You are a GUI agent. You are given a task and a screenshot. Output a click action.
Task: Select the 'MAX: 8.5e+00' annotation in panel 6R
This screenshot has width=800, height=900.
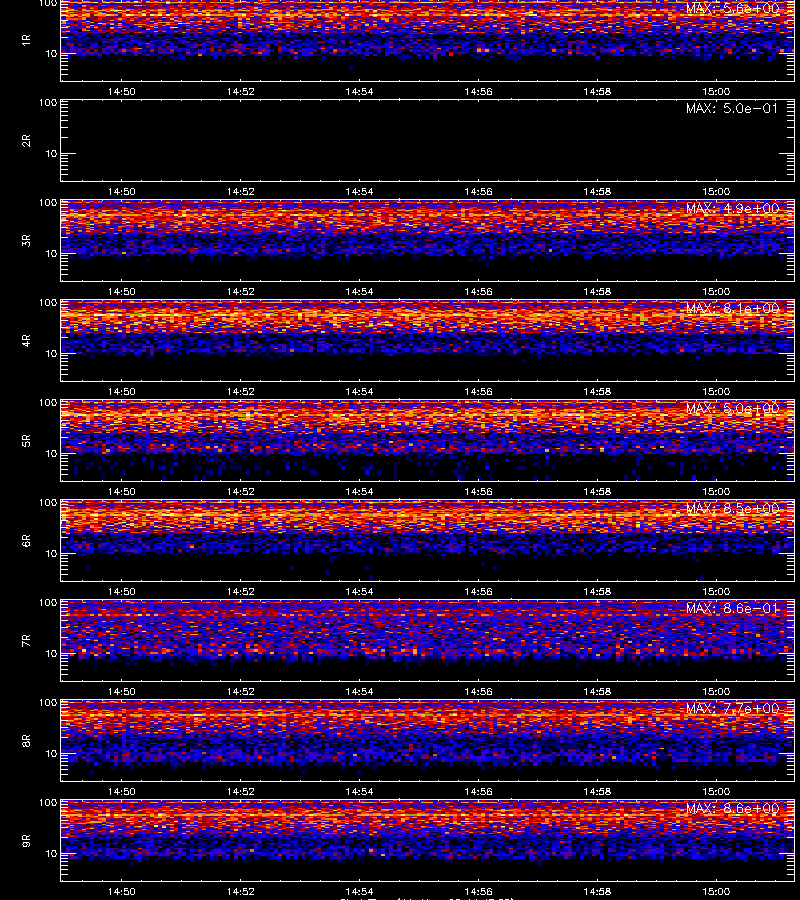pyautogui.click(x=732, y=509)
